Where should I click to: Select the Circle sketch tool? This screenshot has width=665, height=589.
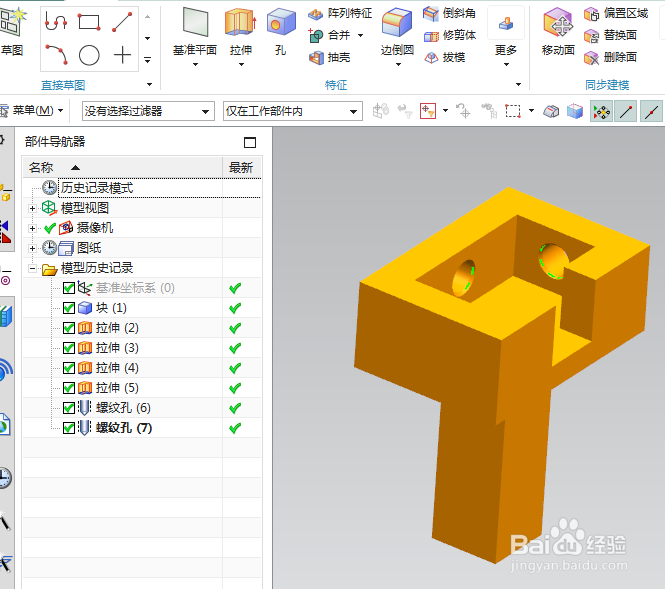pos(89,55)
